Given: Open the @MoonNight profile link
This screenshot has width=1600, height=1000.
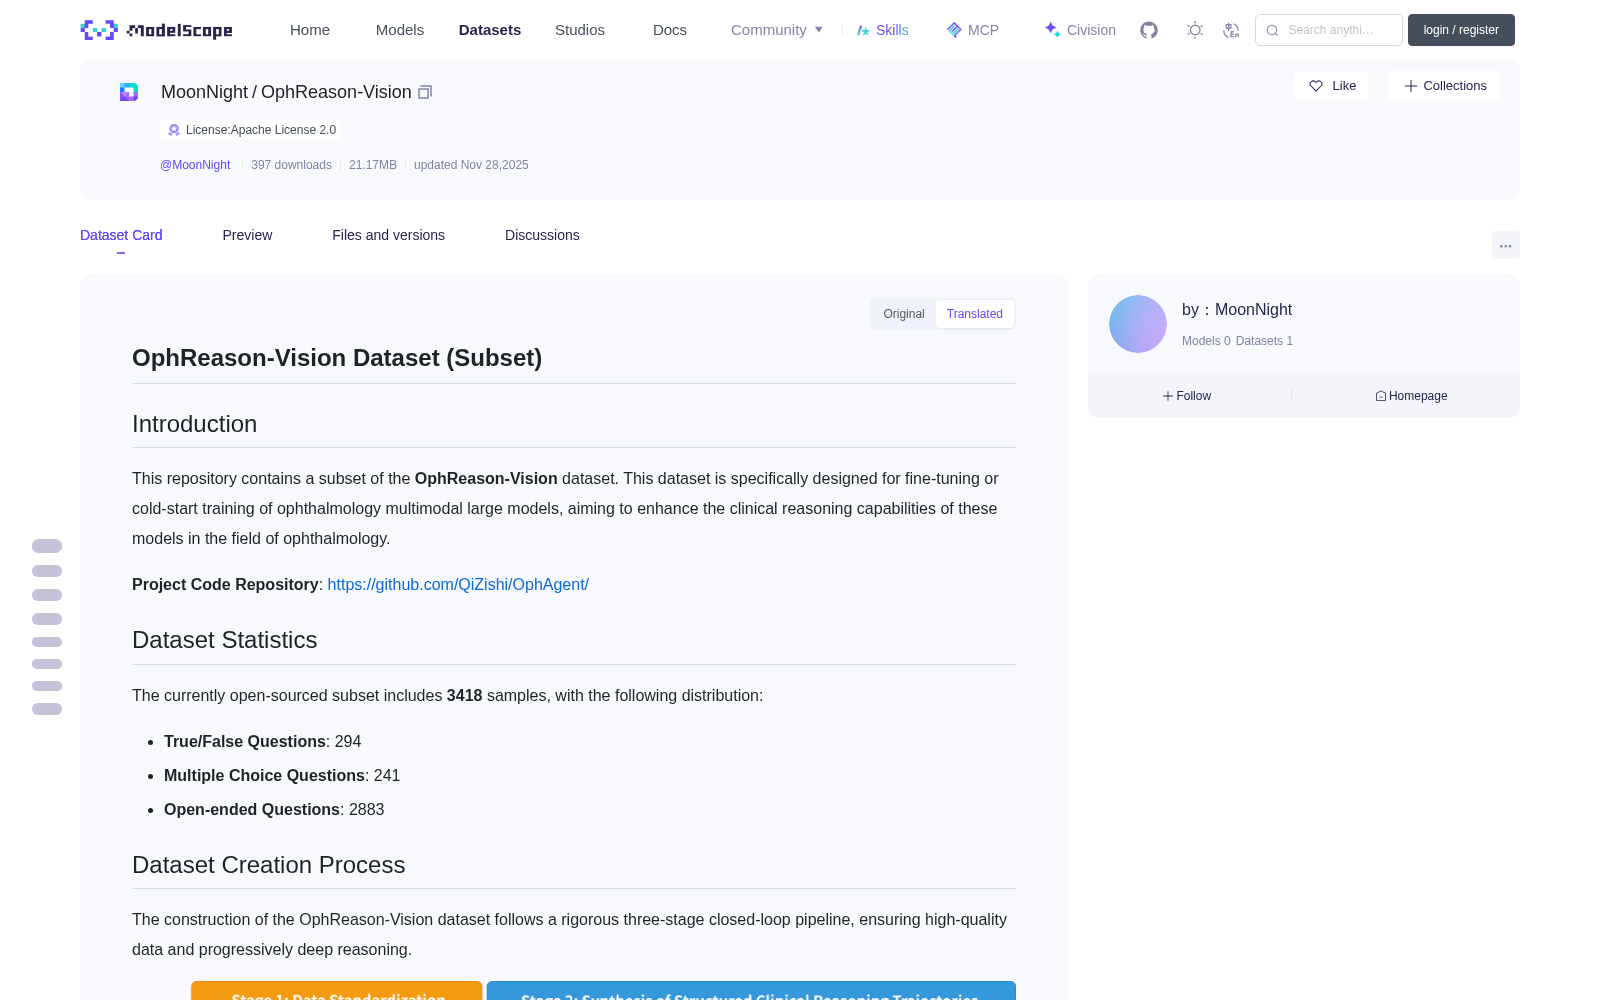Looking at the screenshot, I should coord(195,165).
